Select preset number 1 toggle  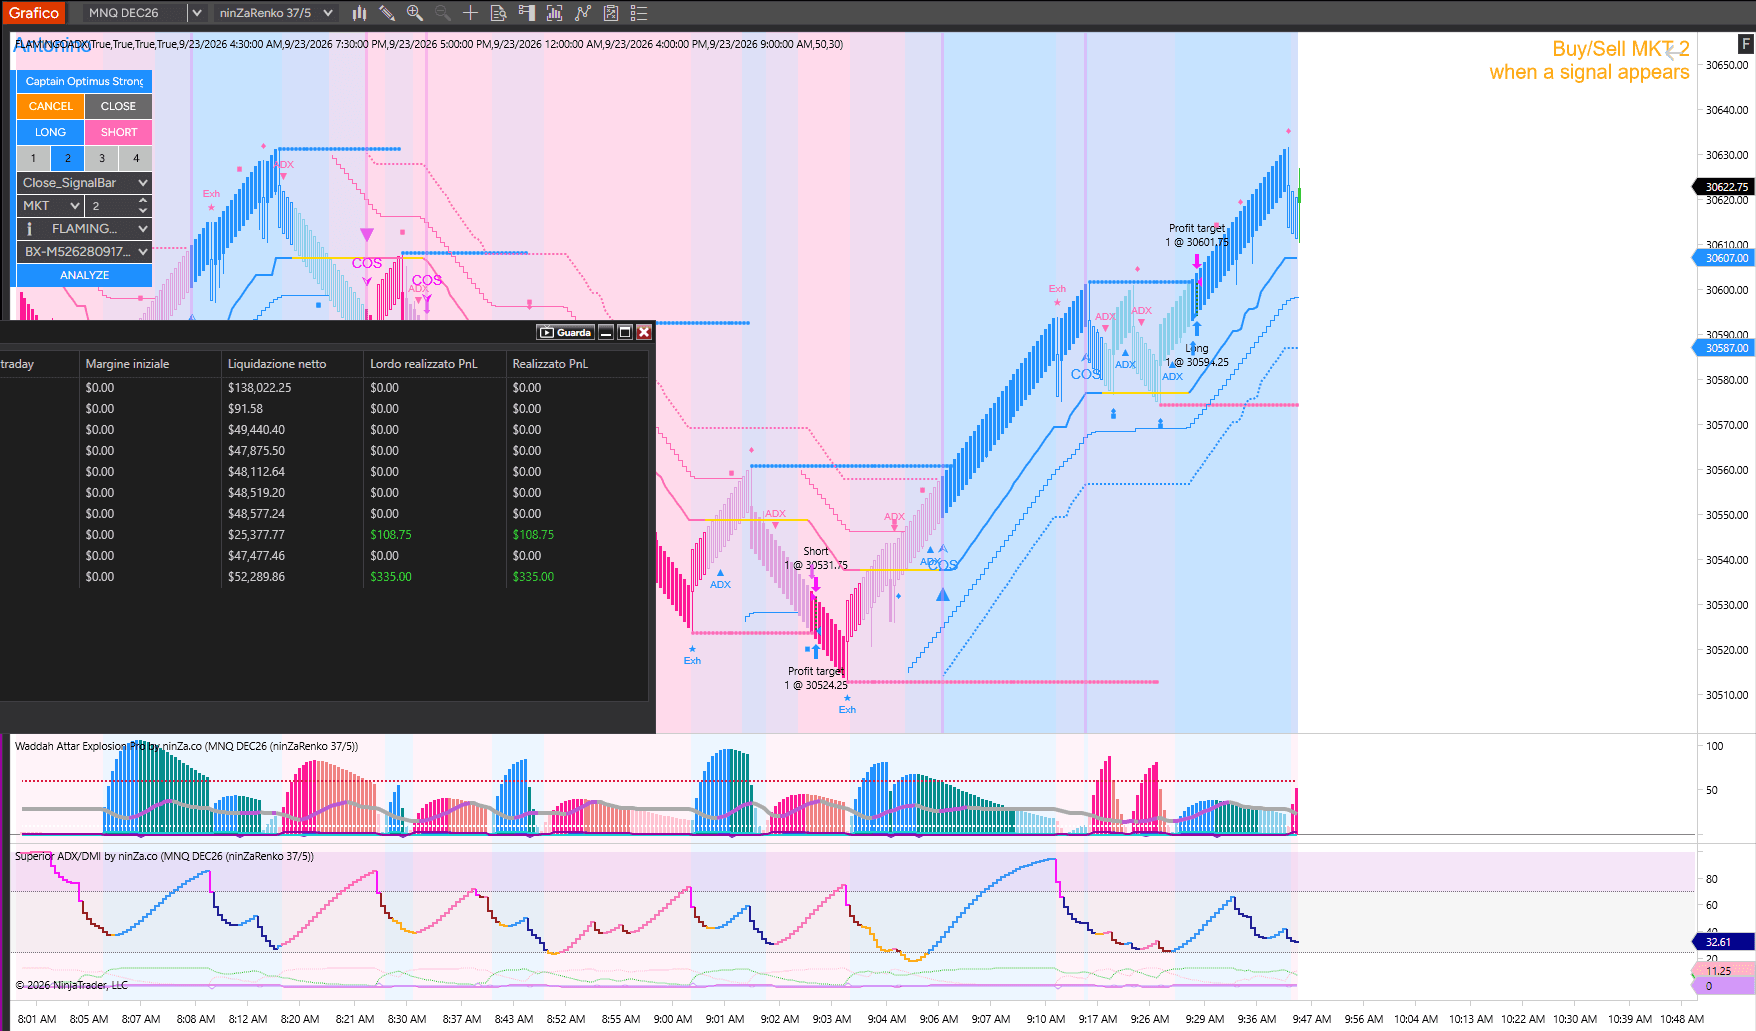33,158
